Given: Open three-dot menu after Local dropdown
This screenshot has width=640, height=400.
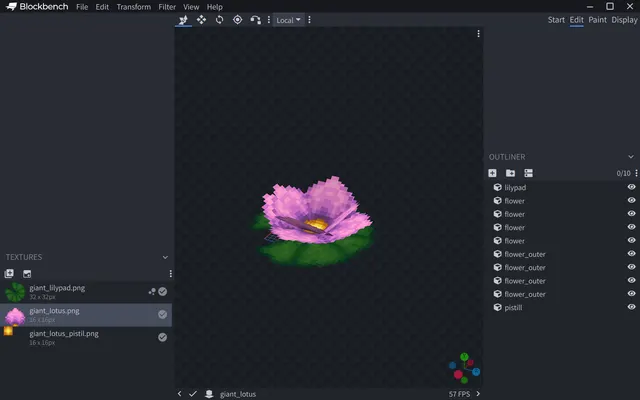Looking at the screenshot, I should tap(309, 20).
